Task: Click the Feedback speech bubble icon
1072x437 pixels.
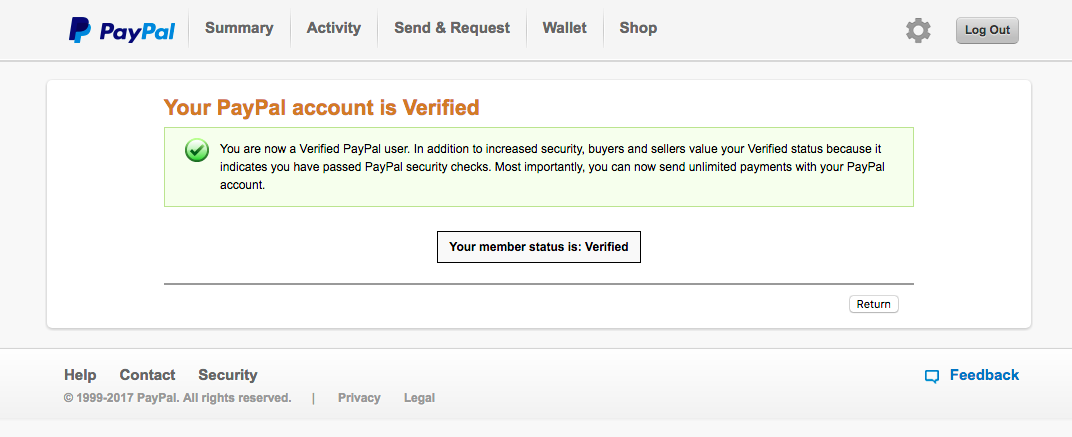Action: [x=932, y=377]
